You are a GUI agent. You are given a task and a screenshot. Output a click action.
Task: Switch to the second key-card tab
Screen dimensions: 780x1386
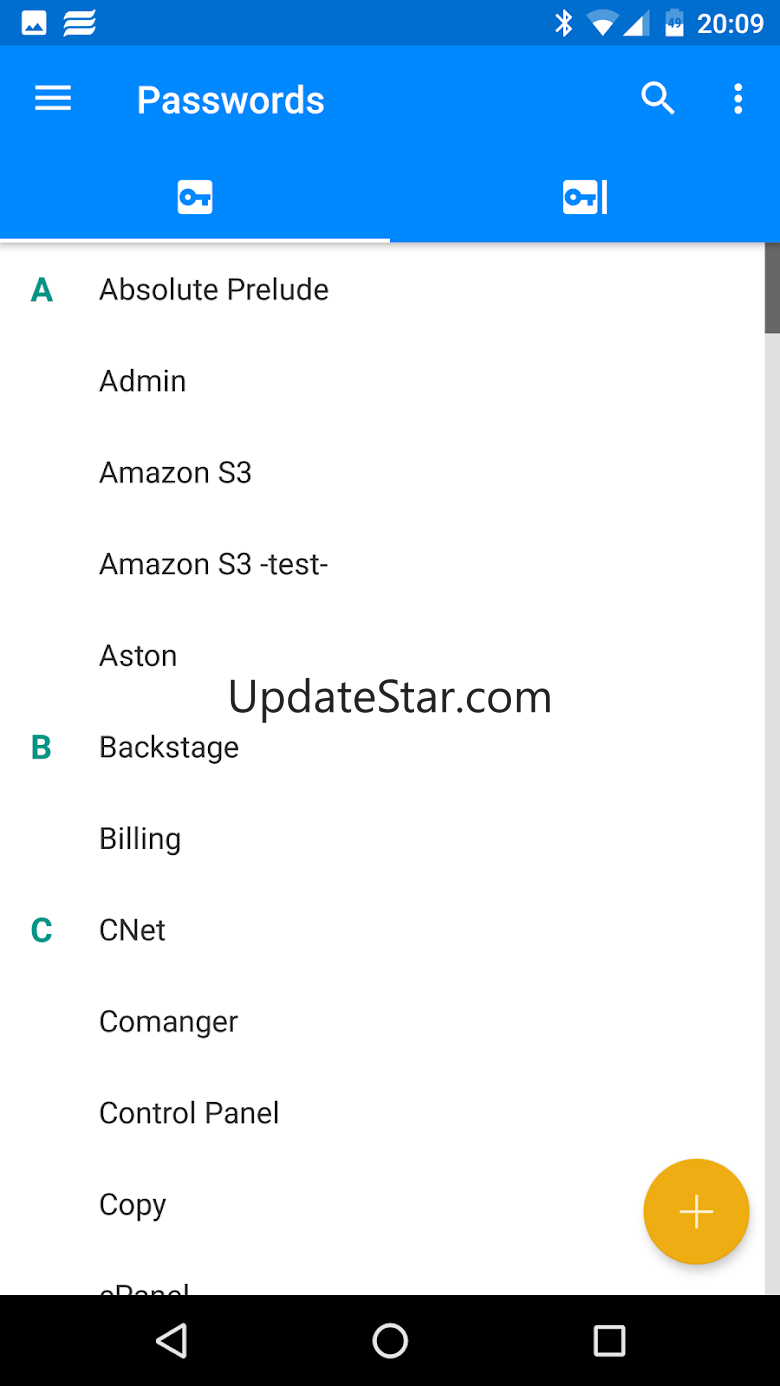coord(585,198)
